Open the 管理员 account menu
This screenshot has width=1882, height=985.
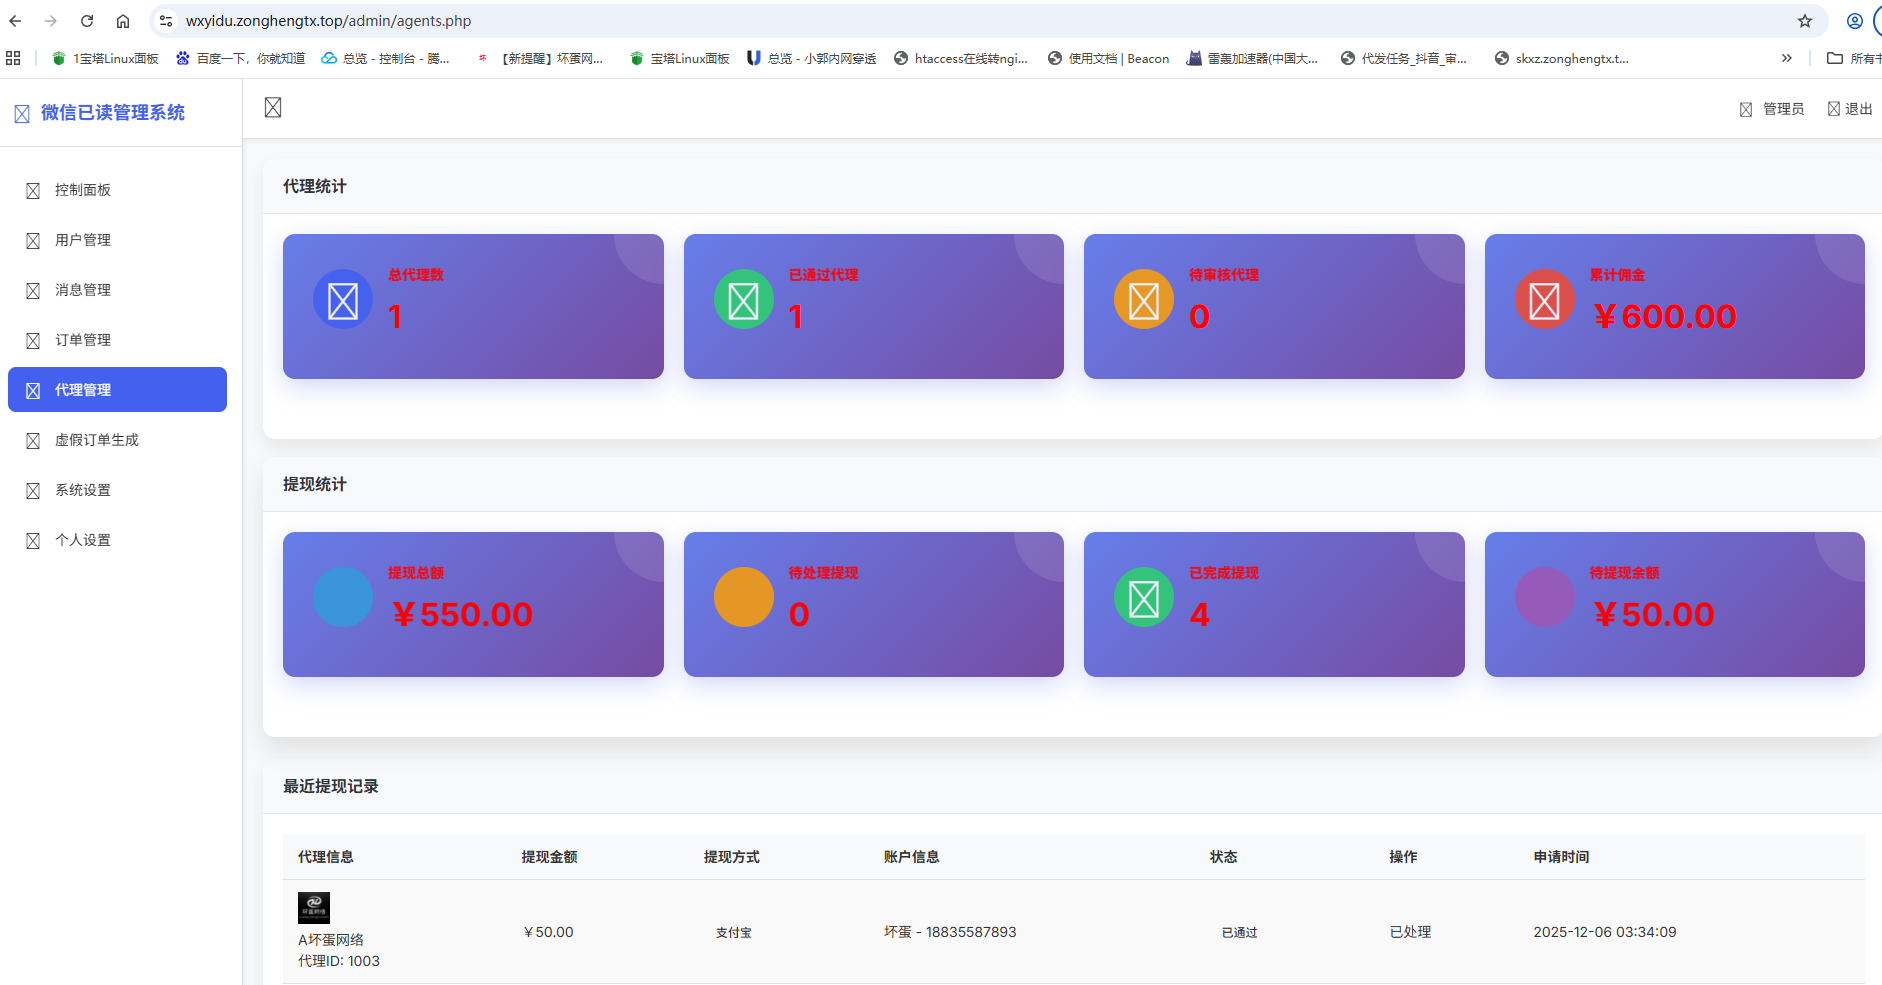[x=1772, y=109]
